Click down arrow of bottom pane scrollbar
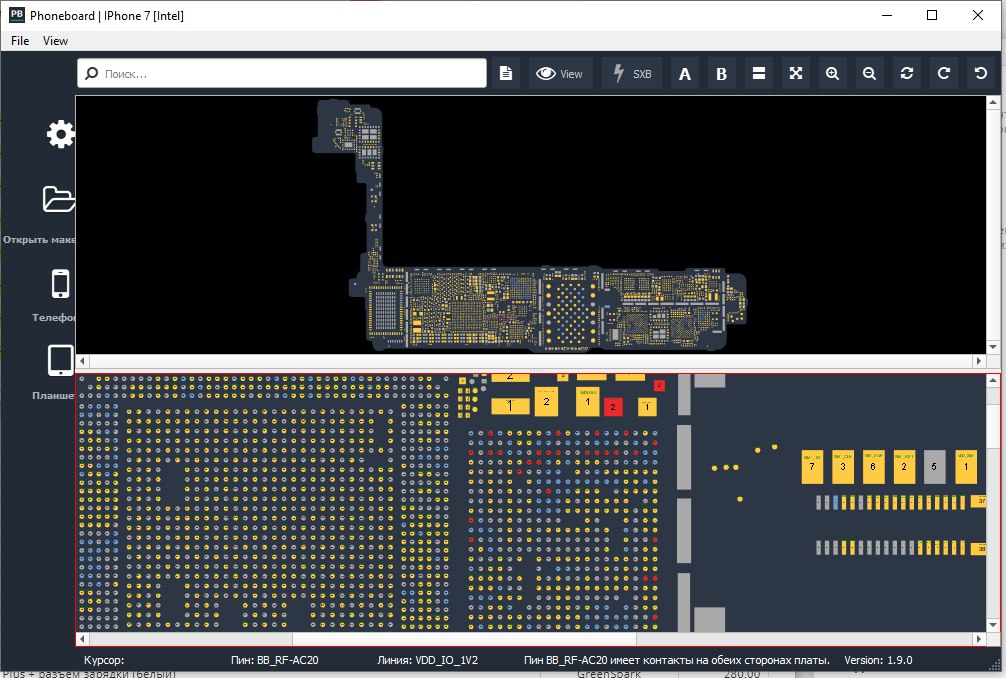The width and height of the screenshot is (1006, 678). [x=993, y=625]
